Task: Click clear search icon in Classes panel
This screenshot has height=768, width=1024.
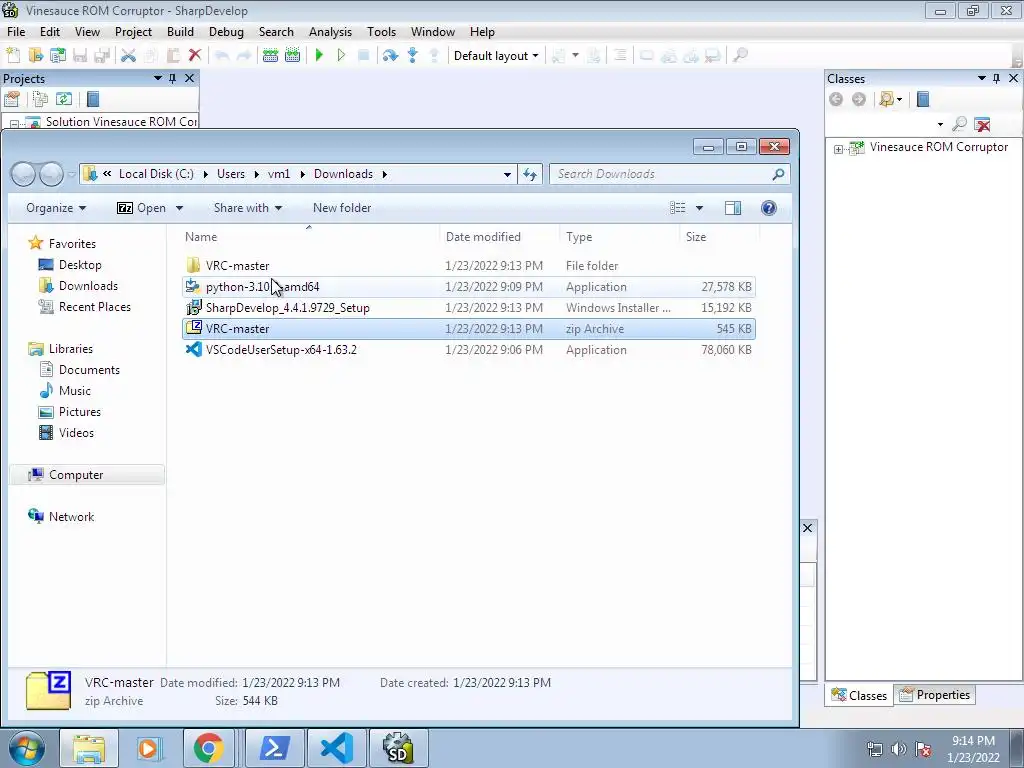Action: pos(982,124)
